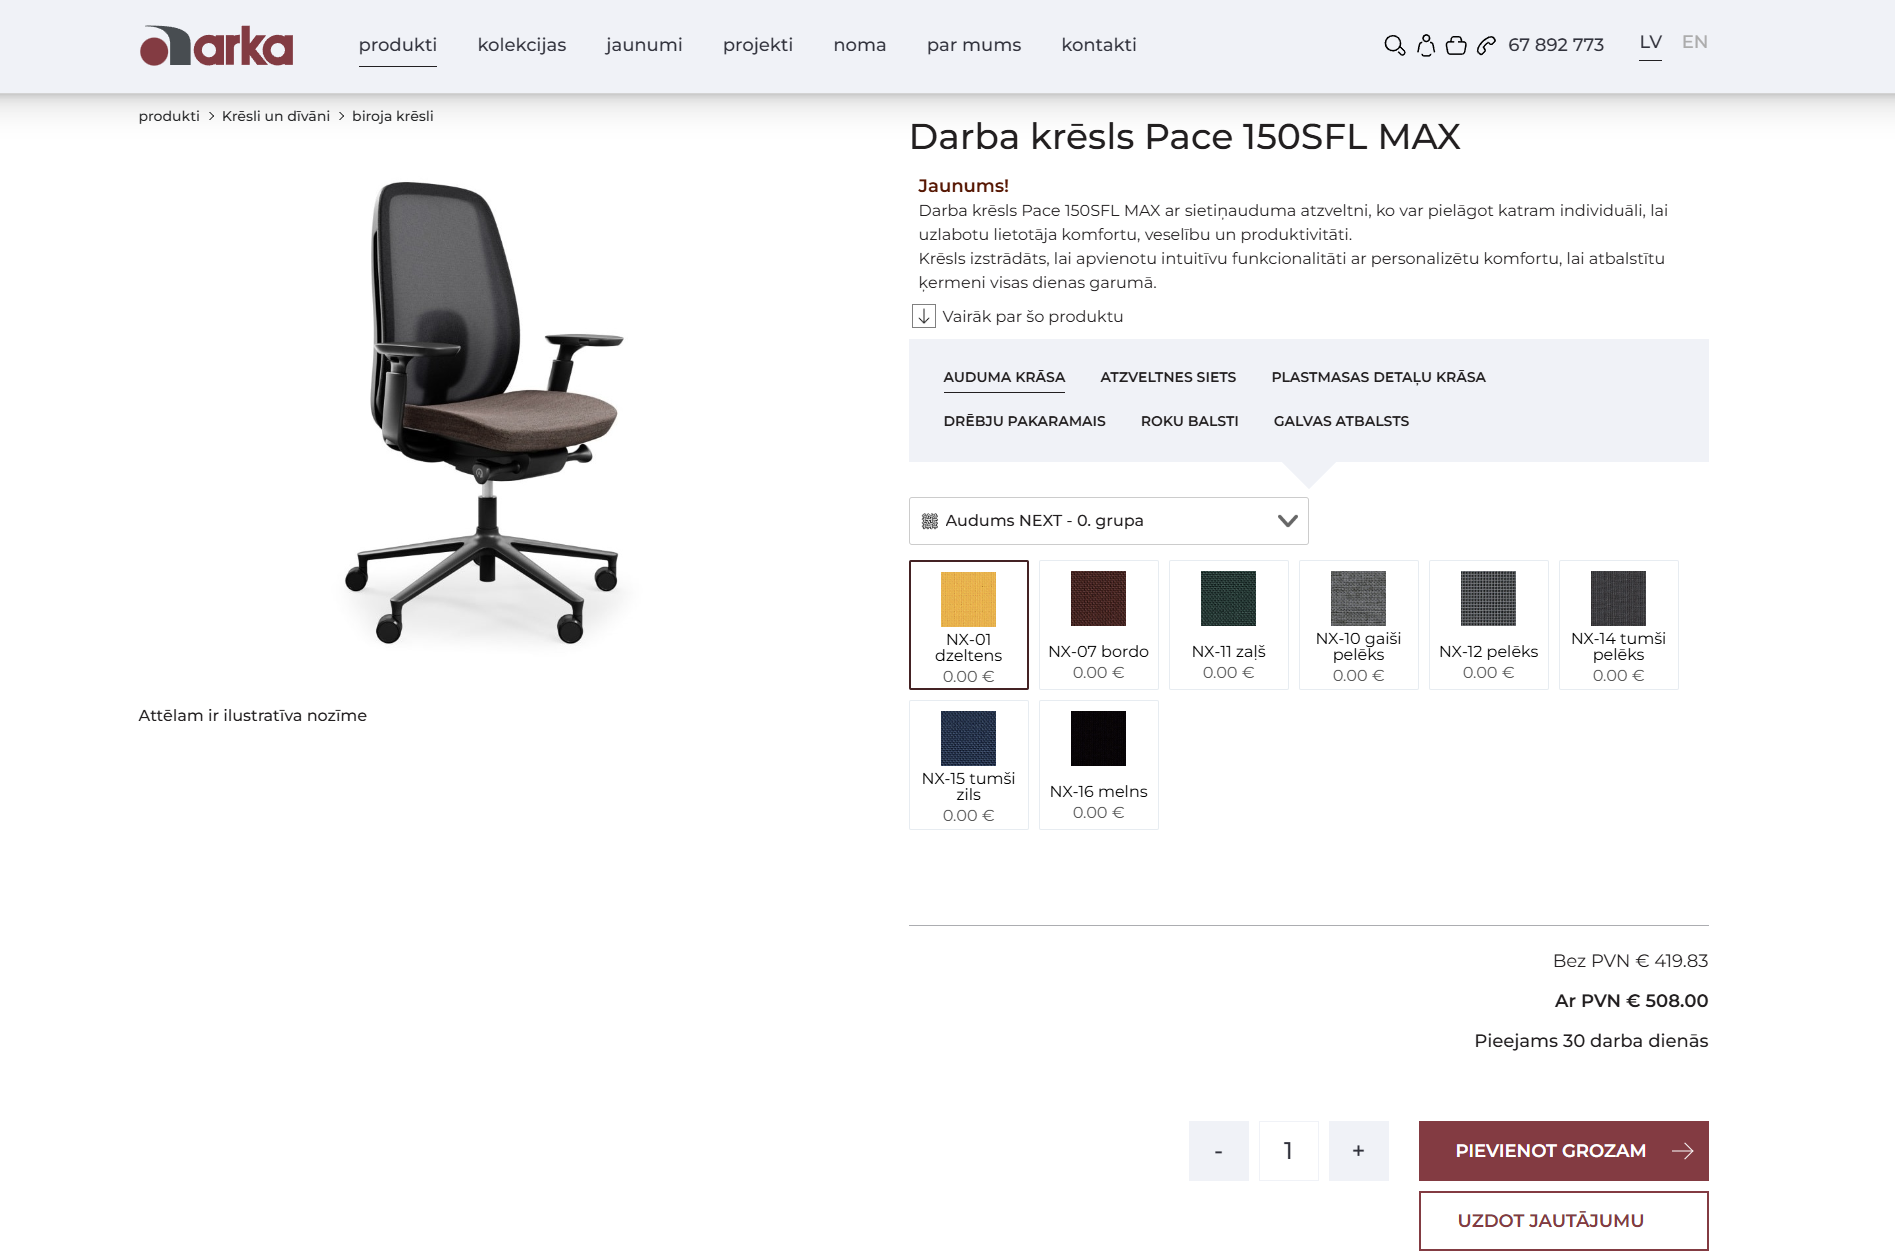Open the Audums NEXT - 0. grupa dropdown

(1108, 521)
